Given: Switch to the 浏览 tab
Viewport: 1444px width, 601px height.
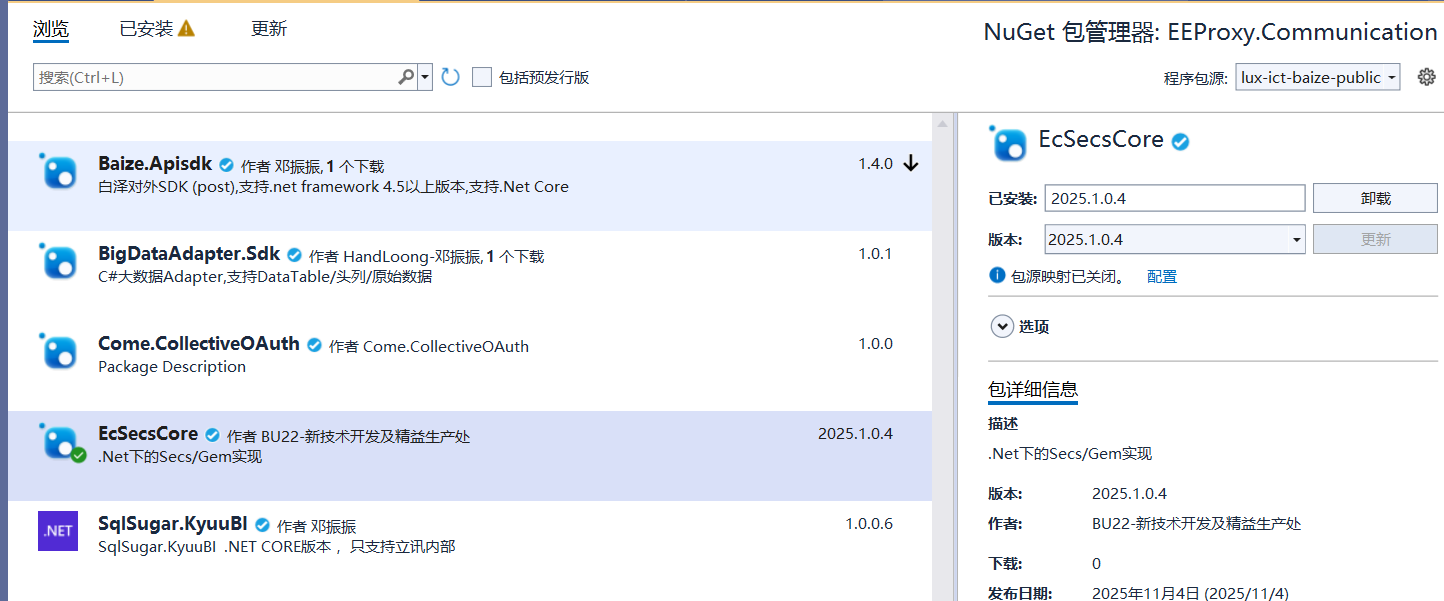Looking at the screenshot, I should pos(51,29).
